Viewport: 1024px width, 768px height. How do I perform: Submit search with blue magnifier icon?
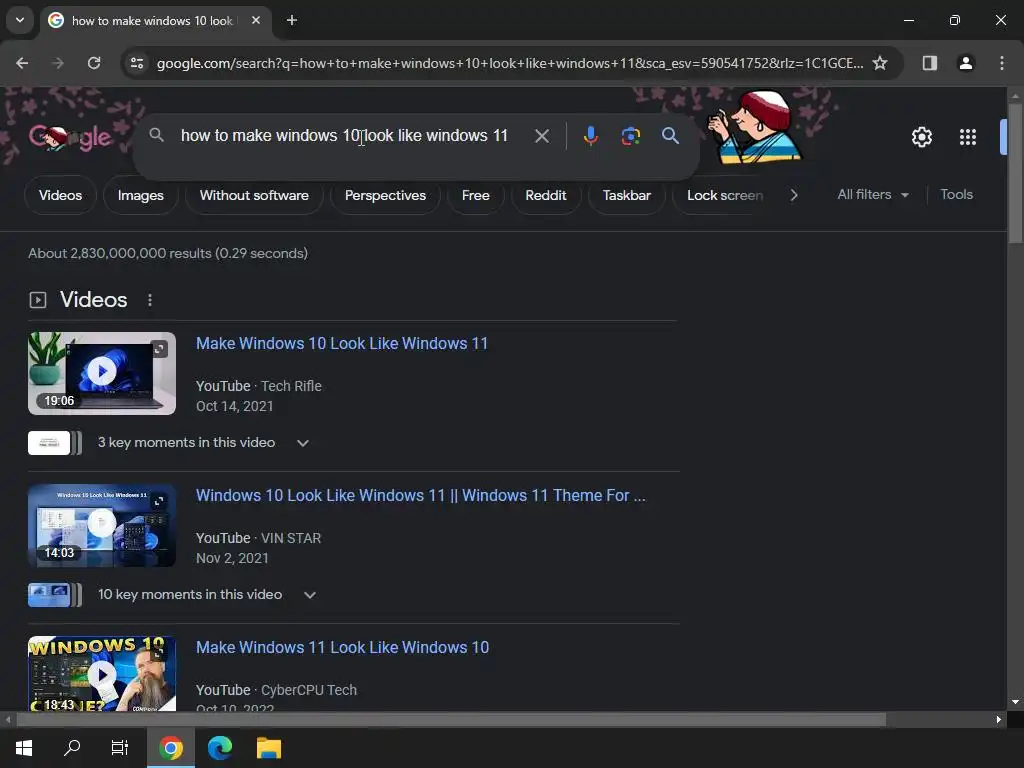670,136
